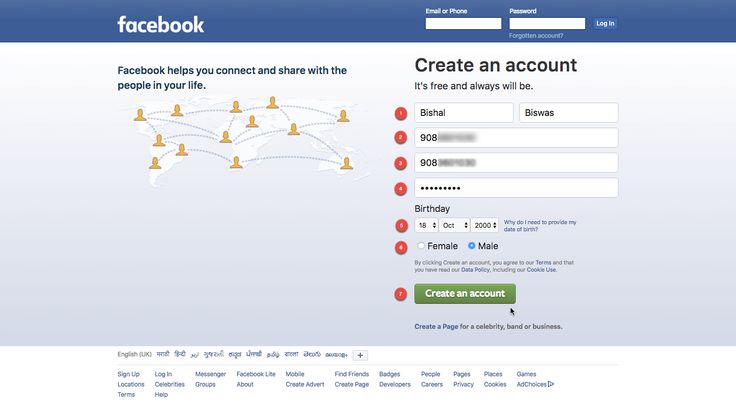
Task: Focus the Email or Phone login field
Action: pos(463,23)
